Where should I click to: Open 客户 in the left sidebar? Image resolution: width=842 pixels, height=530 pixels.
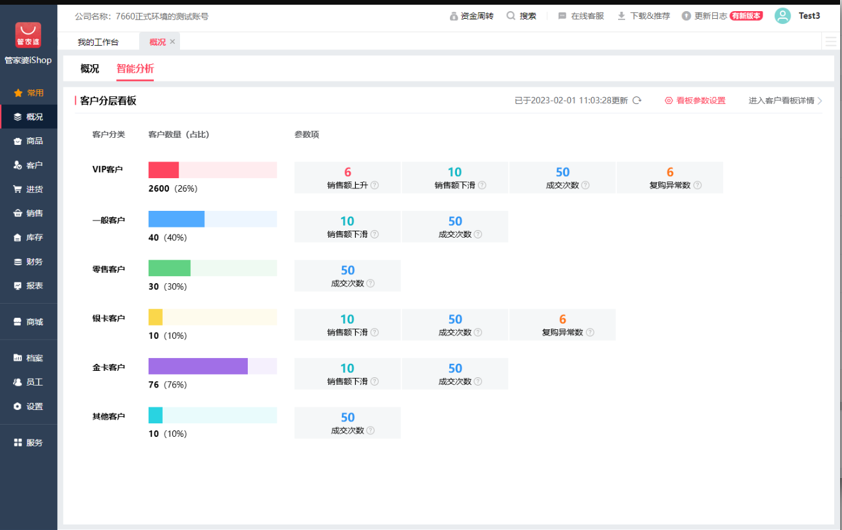pos(28,165)
